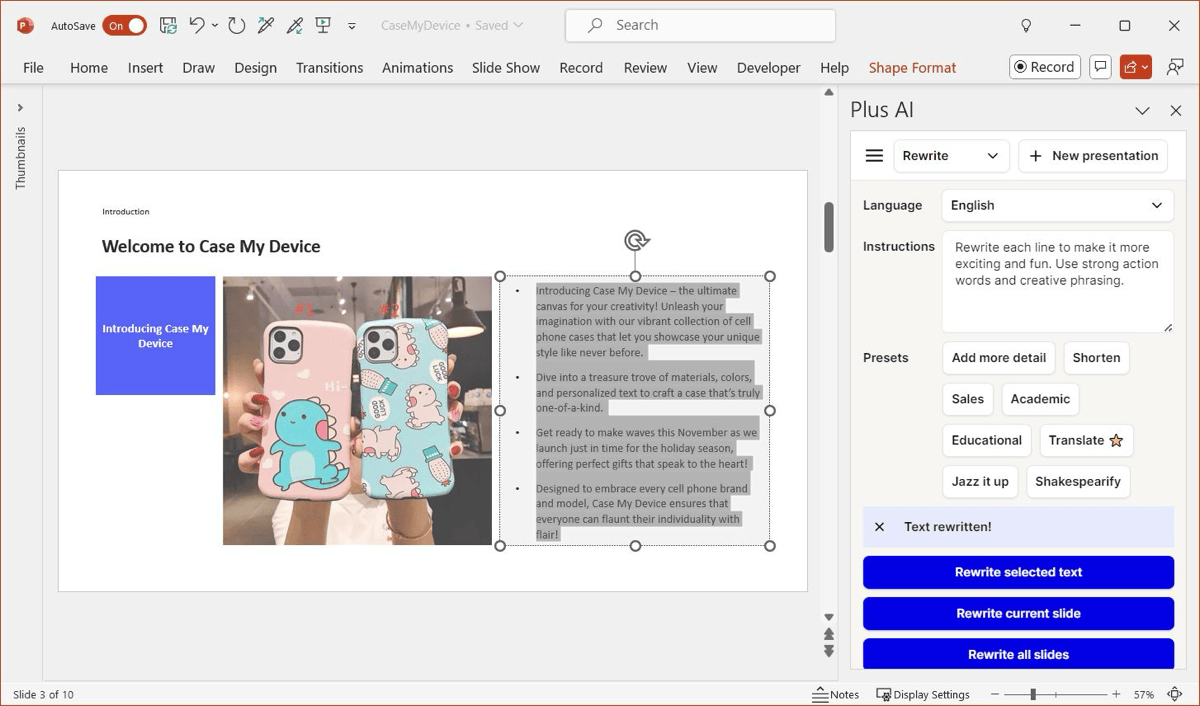The width and height of the screenshot is (1200, 706).
Task: Choose the Shorten preset
Action: click(1096, 358)
